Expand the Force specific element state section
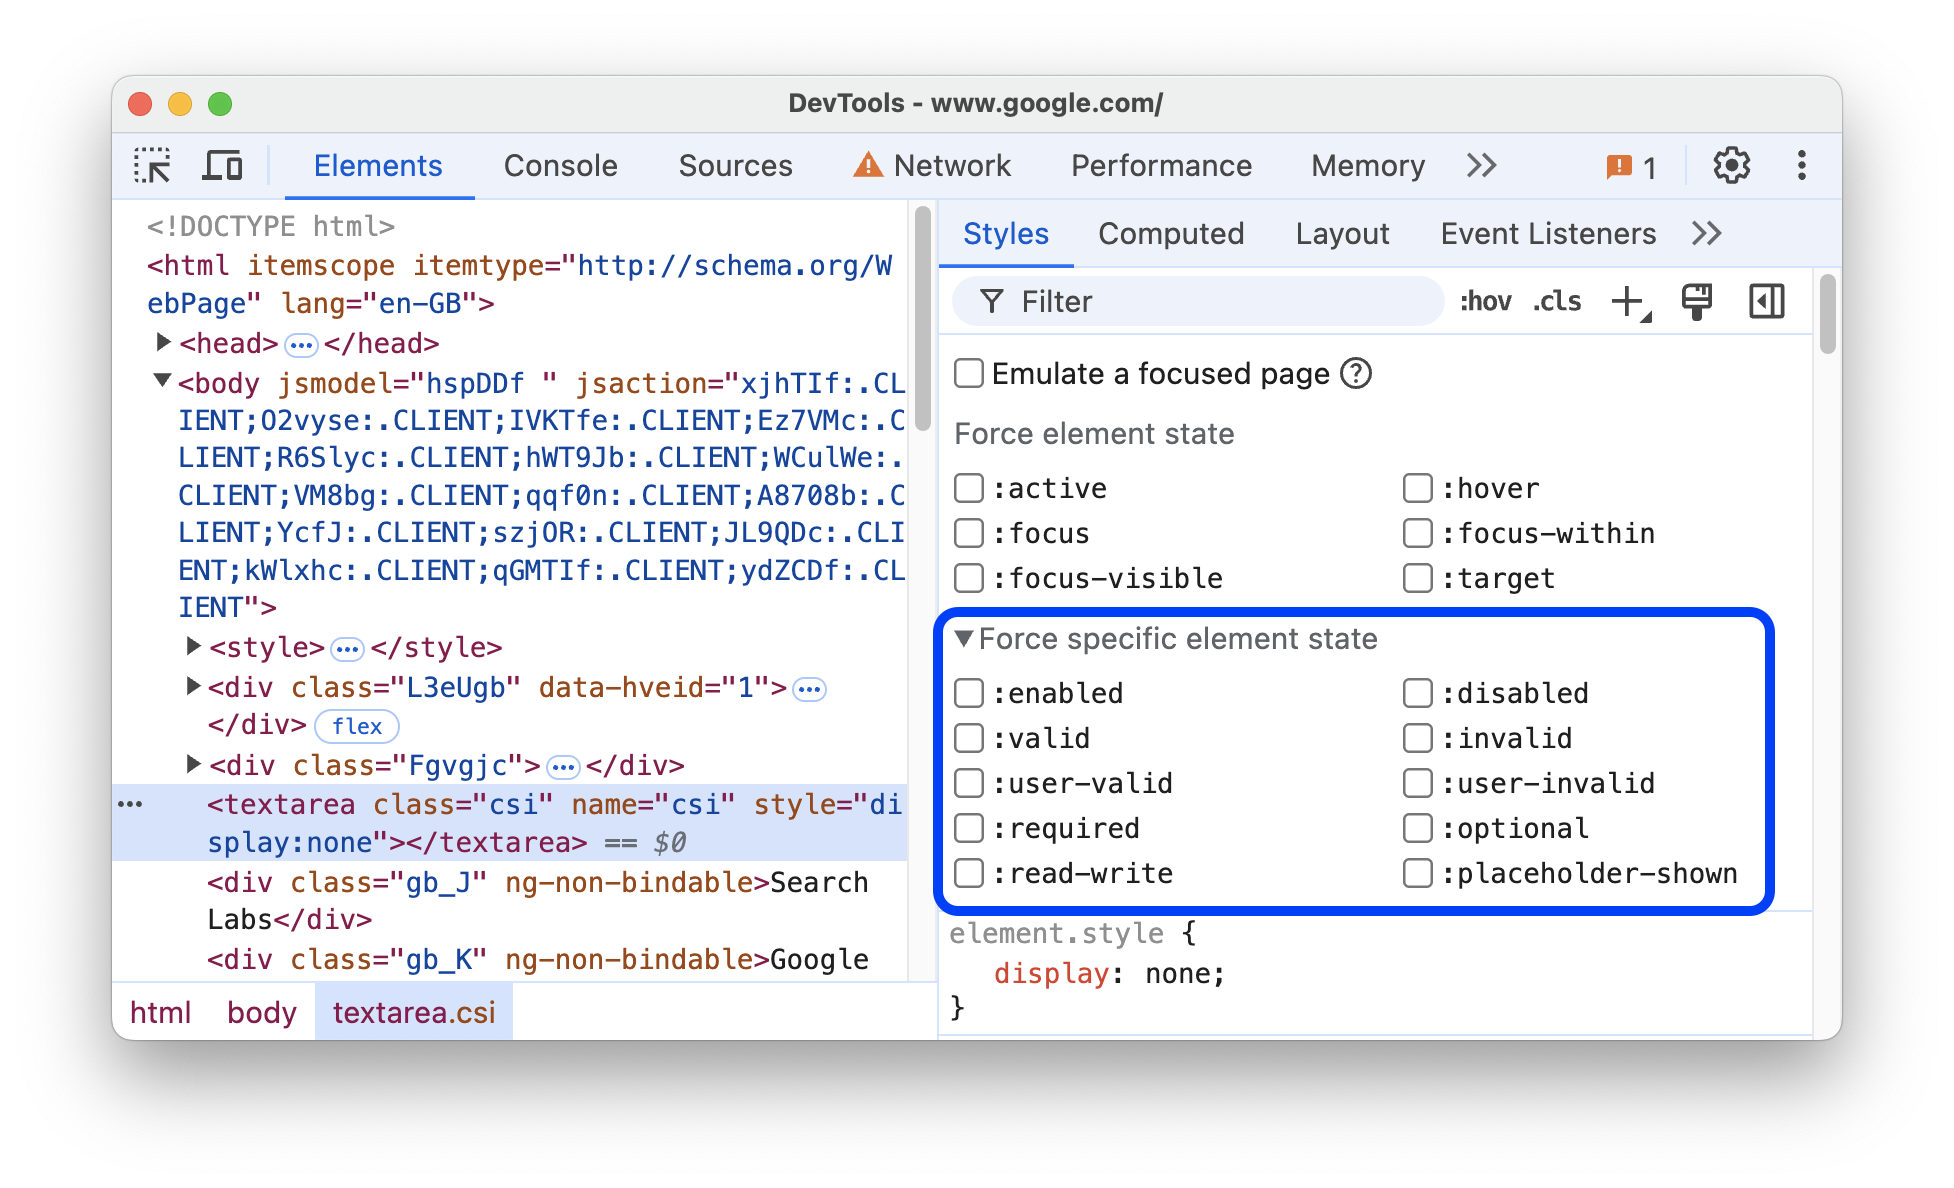The image size is (1954, 1188). (966, 639)
